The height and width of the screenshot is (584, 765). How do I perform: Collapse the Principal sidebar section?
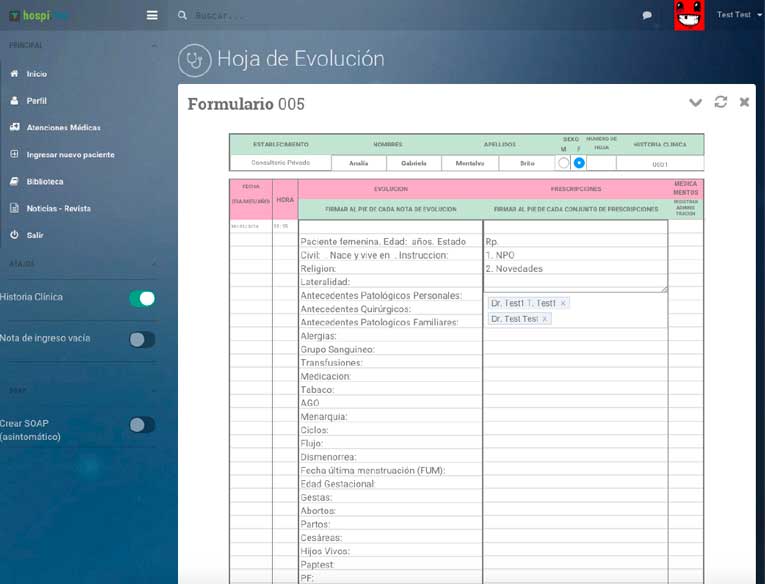[x=153, y=46]
